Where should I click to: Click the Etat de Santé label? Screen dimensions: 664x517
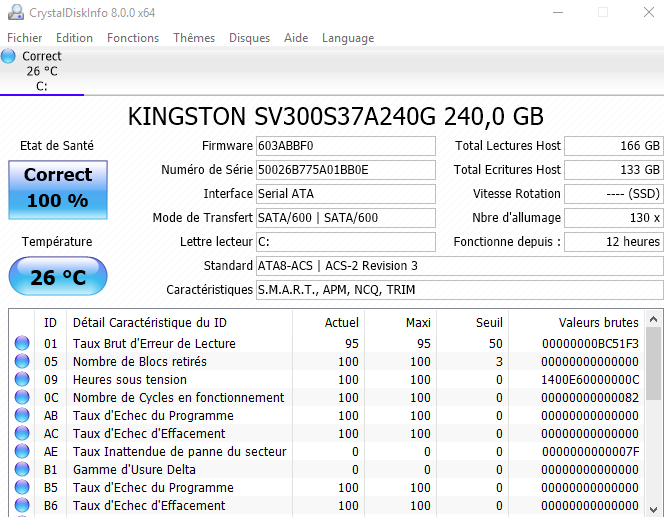57,146
